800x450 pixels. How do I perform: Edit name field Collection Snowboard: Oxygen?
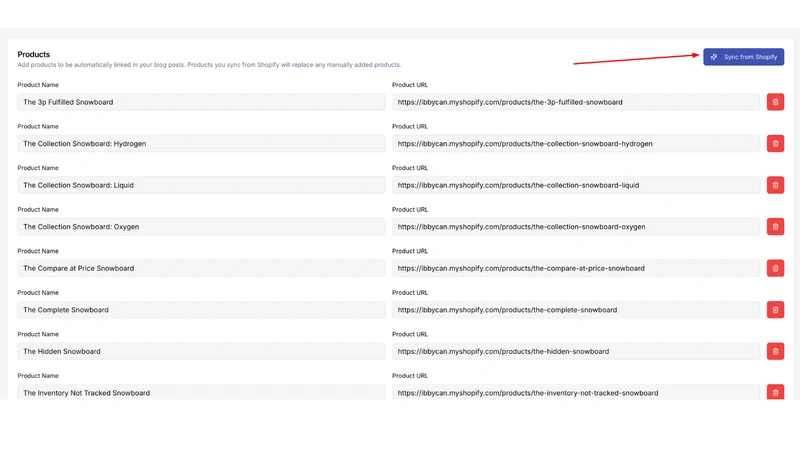pos(201,227)
